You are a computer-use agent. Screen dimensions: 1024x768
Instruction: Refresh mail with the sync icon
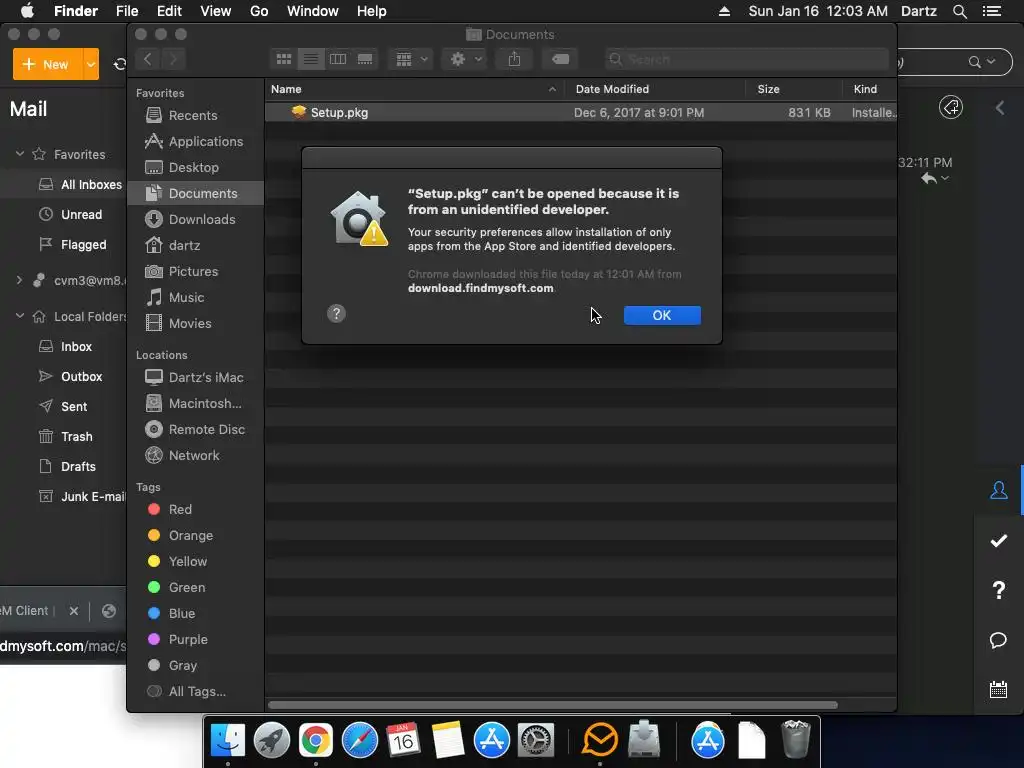pos(120,64)
